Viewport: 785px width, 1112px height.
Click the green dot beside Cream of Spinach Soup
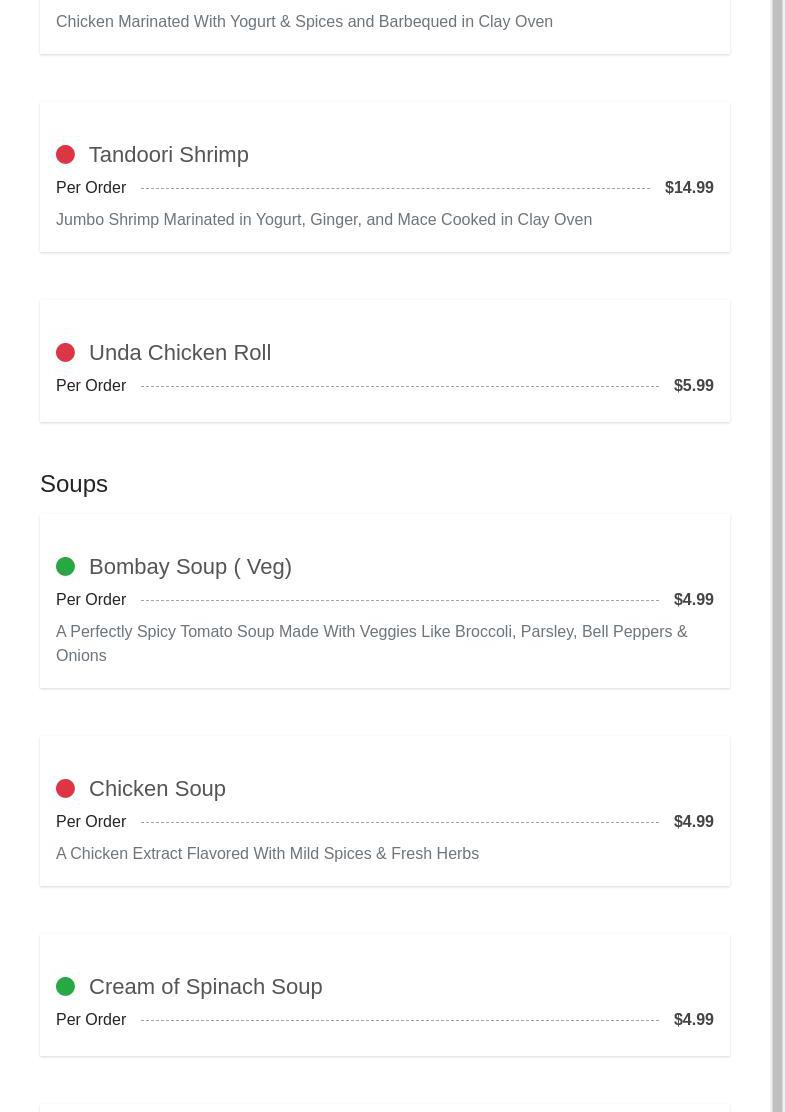pos(65,987)
